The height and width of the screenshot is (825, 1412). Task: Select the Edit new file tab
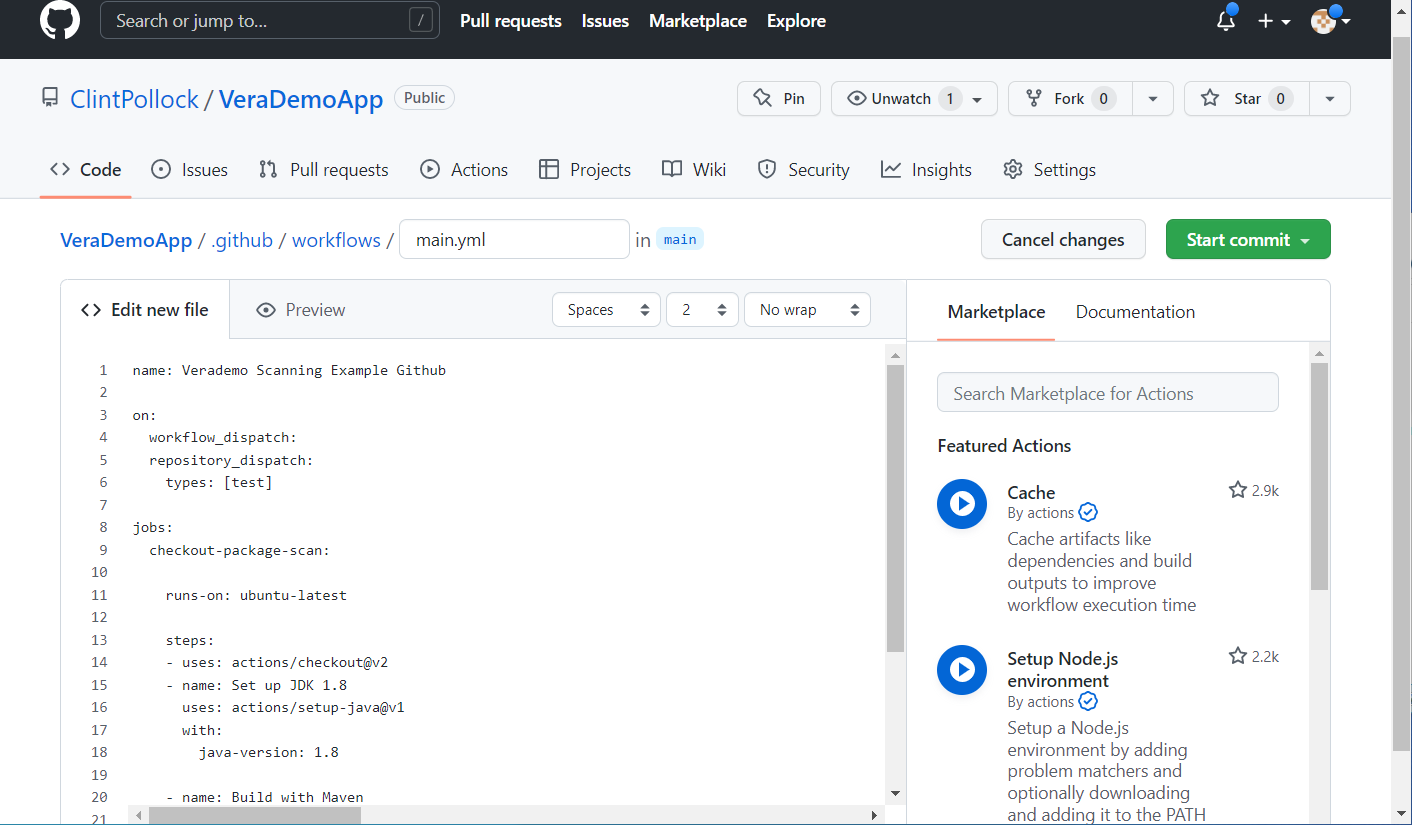pyautogui.click(x=145, y=310)
